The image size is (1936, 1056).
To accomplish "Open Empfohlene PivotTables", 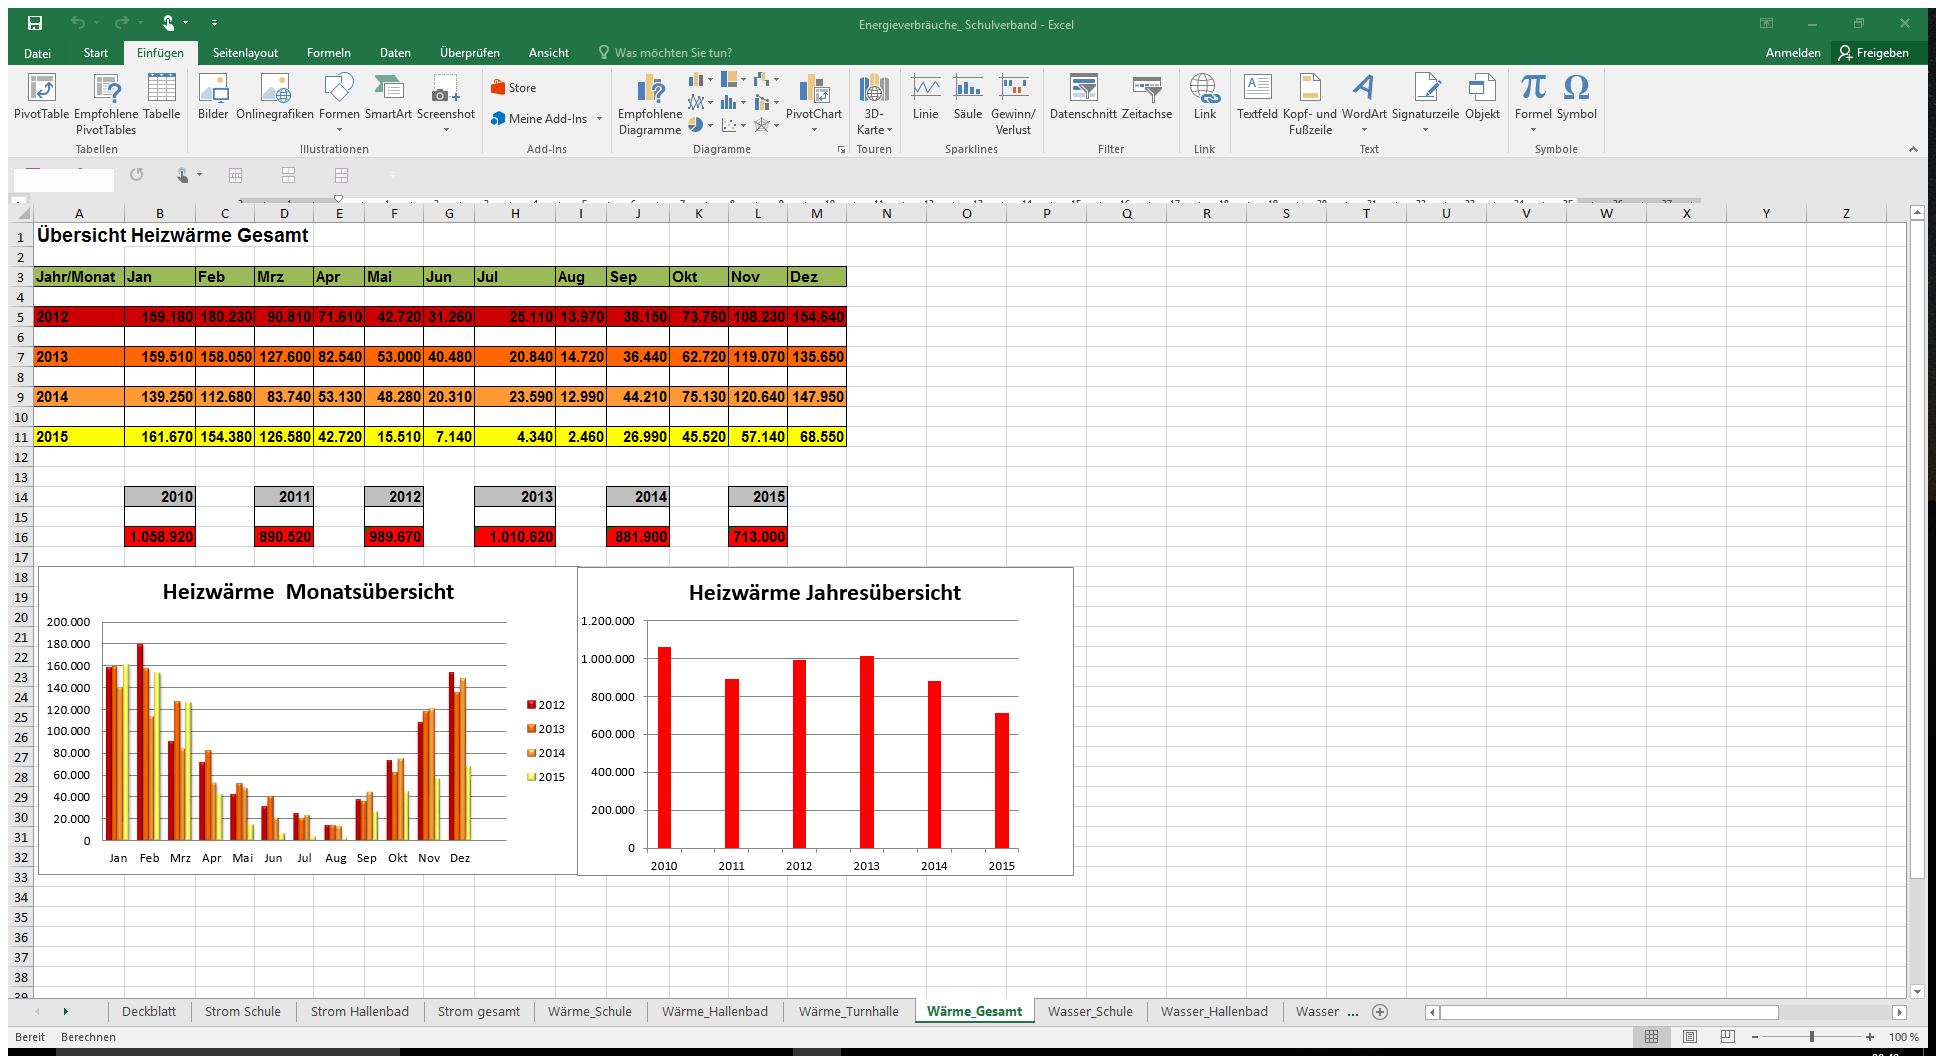I will (106, 104).
